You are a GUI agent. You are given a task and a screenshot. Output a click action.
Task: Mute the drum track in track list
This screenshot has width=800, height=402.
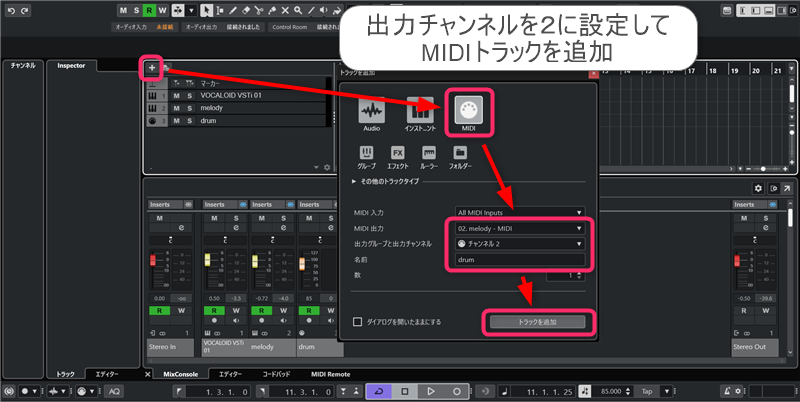pos(177,121)
